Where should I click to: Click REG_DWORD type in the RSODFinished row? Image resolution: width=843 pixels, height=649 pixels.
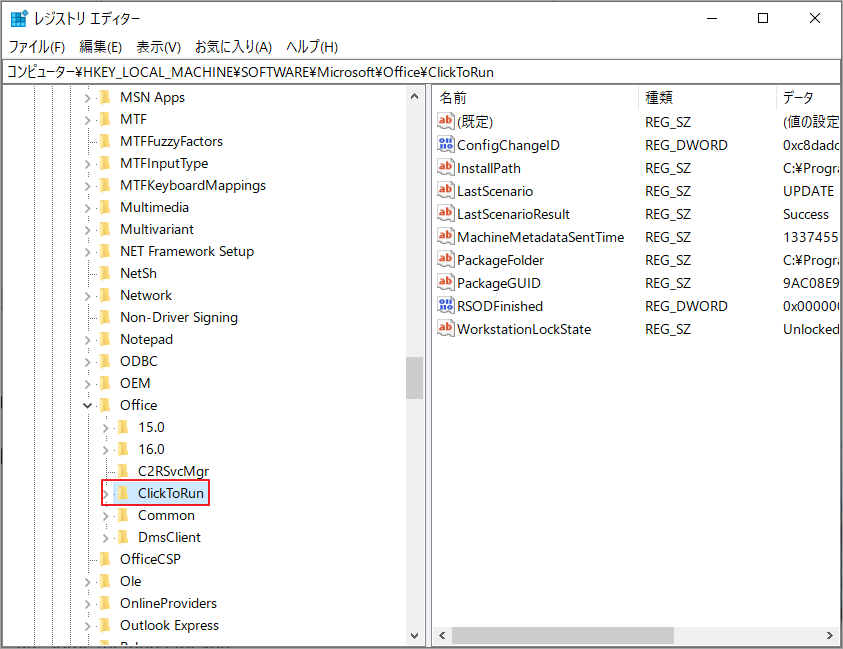(686, 306)
